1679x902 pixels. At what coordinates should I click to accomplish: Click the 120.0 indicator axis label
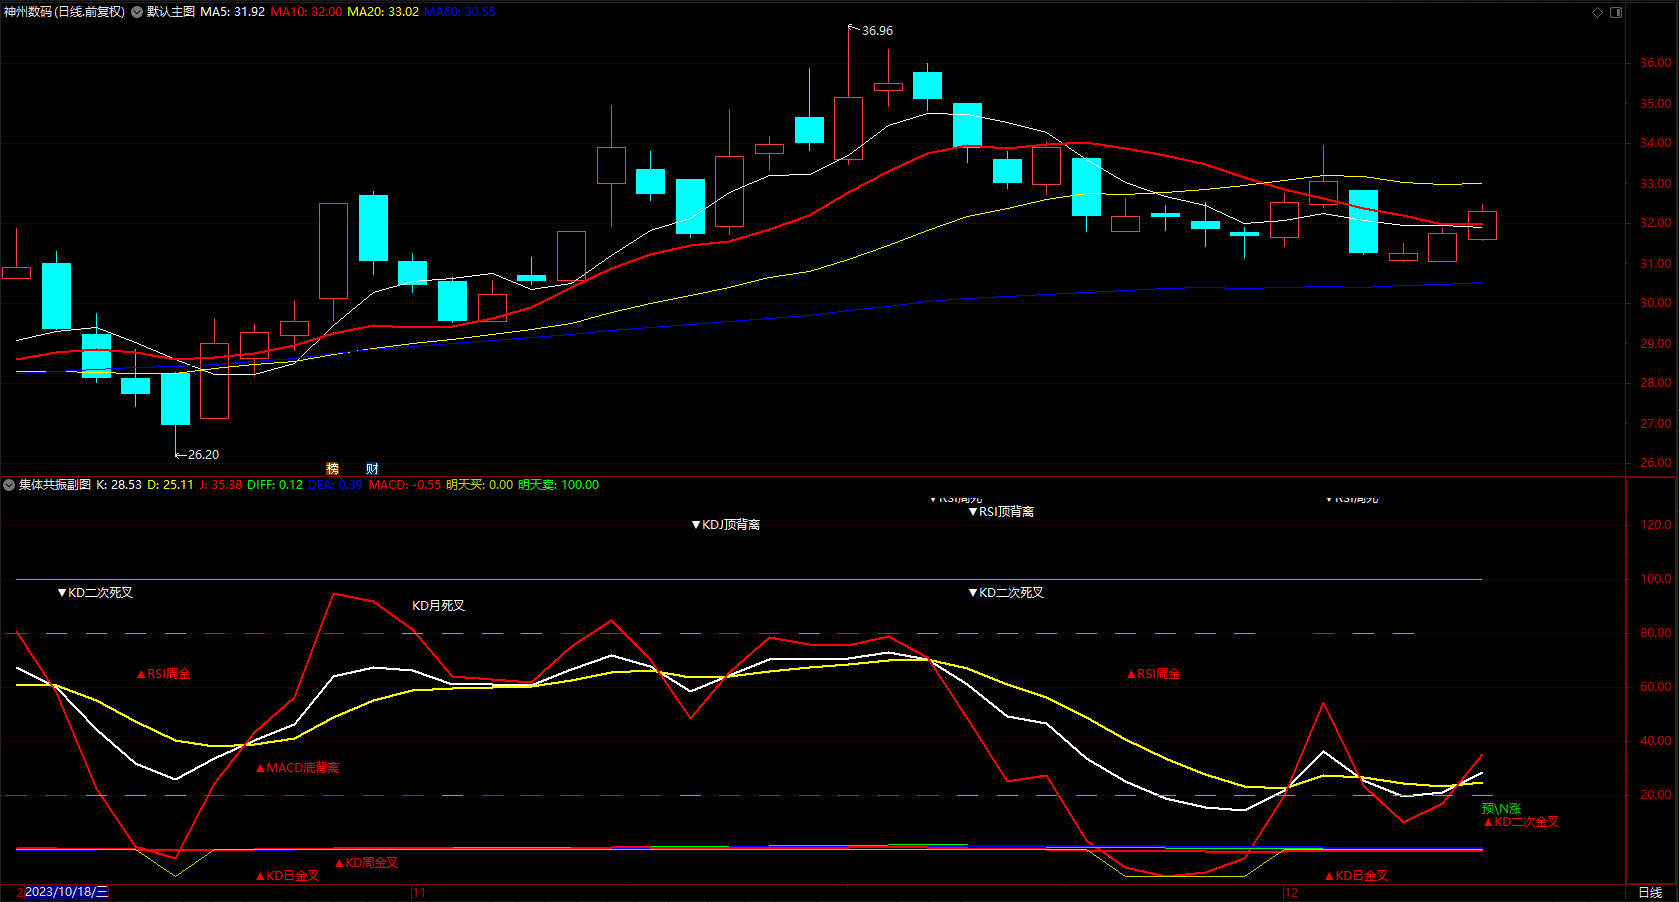[1655, 525]
